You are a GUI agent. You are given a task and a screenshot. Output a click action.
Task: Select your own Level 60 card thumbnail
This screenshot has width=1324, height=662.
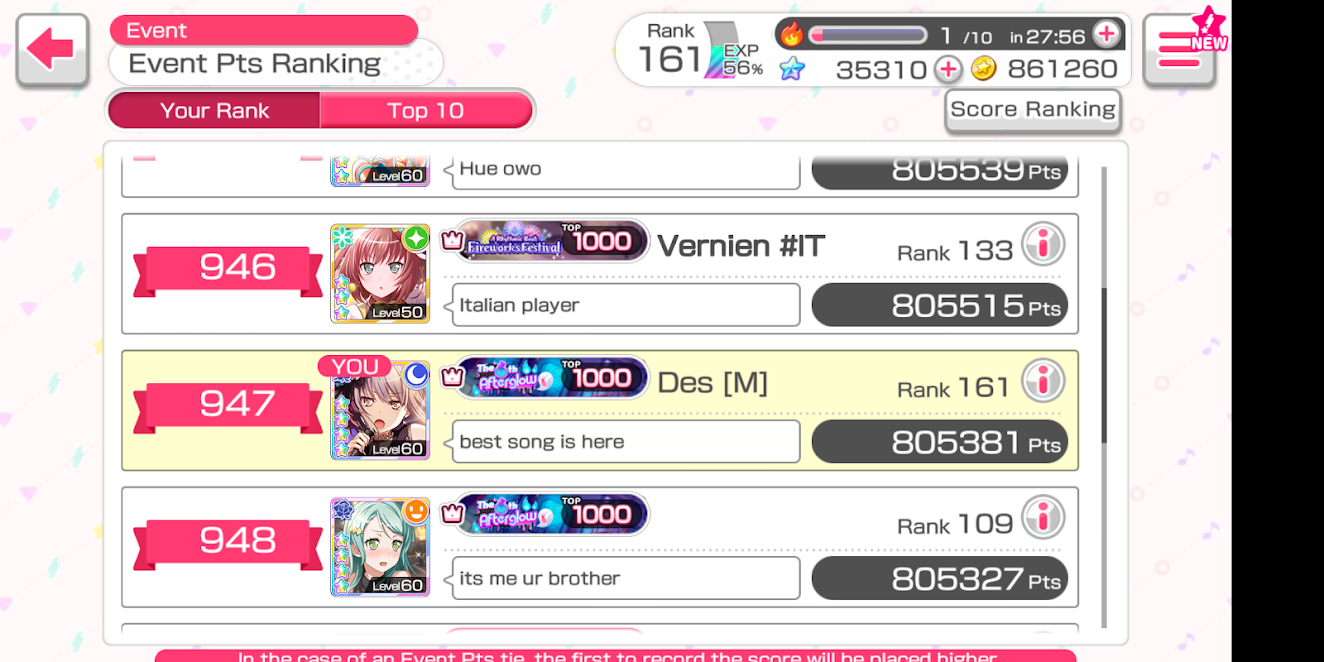[380, 410]
